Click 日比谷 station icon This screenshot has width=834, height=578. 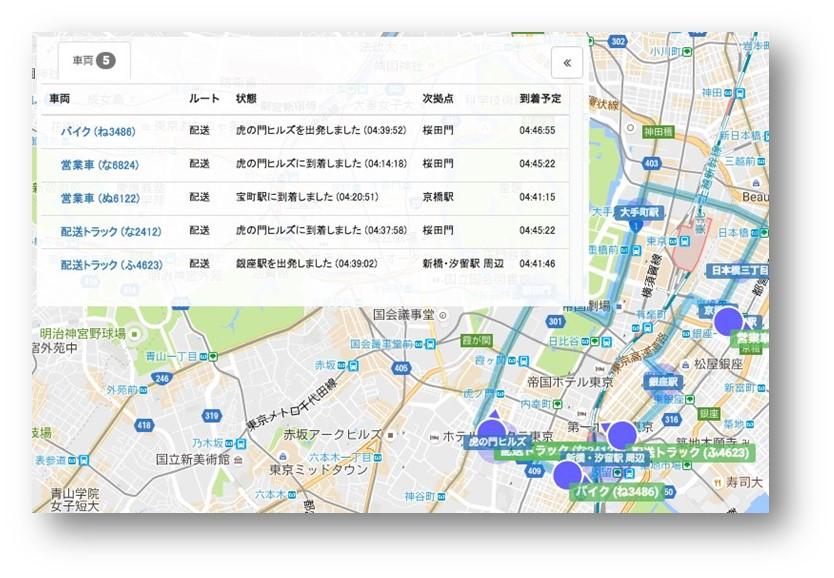click(607, 341)
